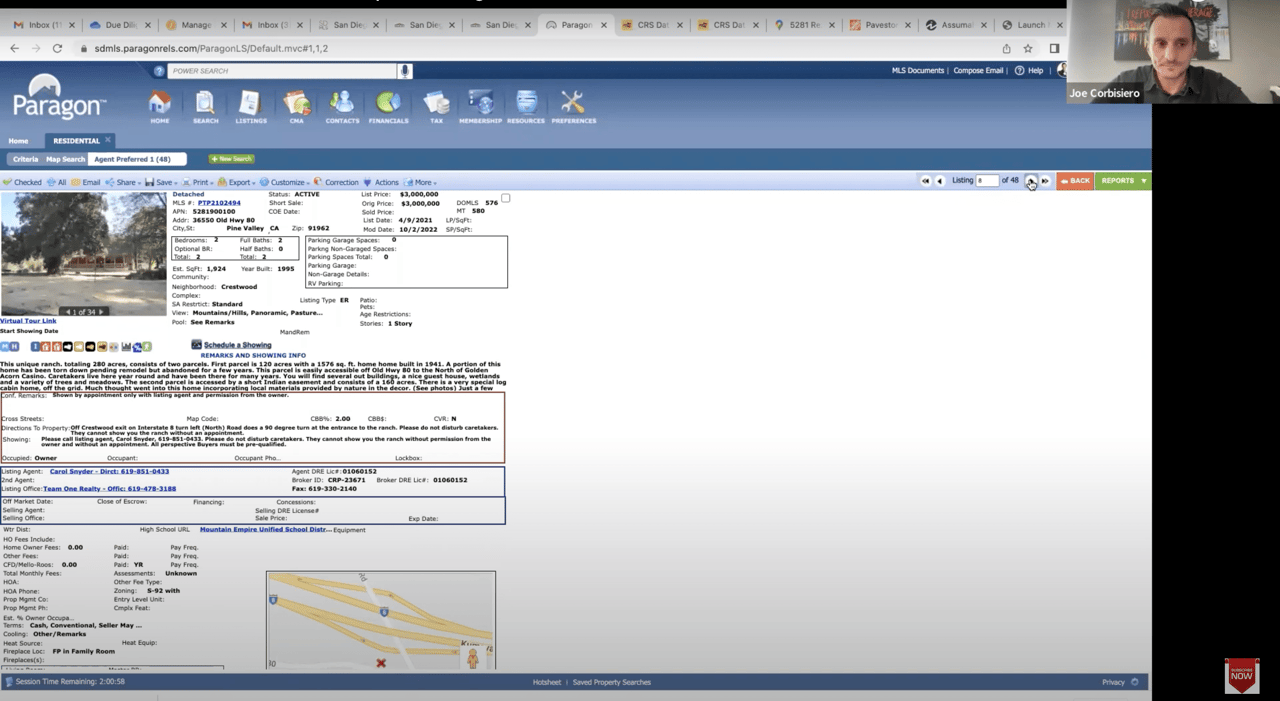Show next photo in listing thumbnail
The width and height of the screenshot is (1280, 701).
(x=101, y=312)
